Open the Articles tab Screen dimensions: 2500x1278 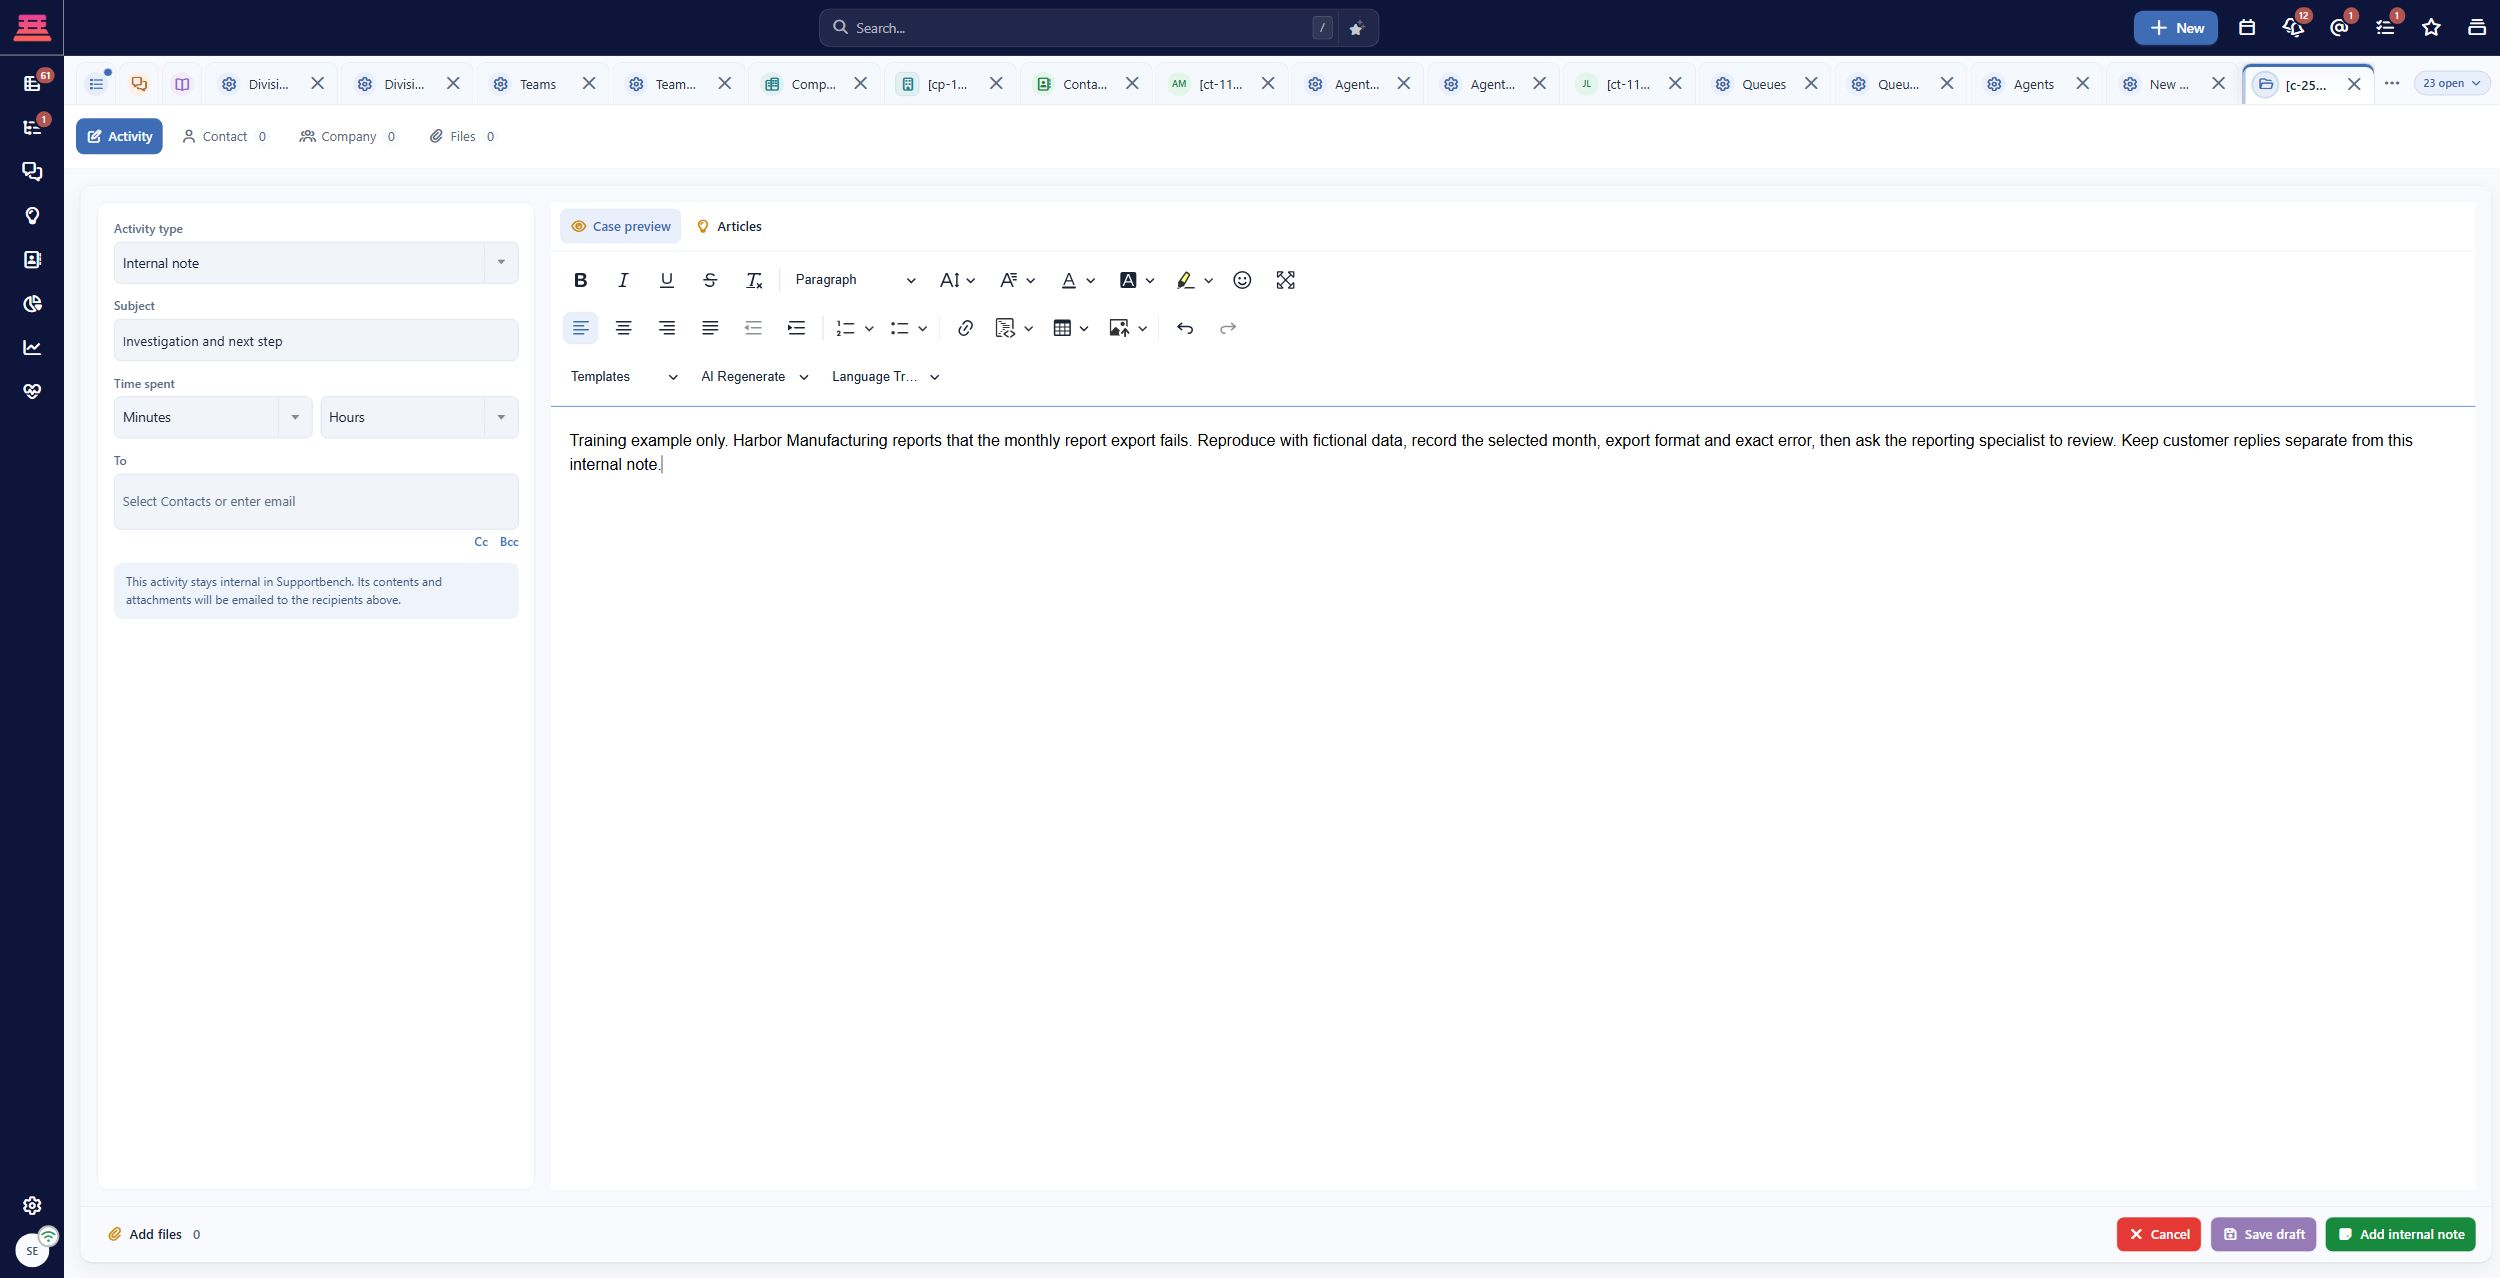[x=729, y=226]
